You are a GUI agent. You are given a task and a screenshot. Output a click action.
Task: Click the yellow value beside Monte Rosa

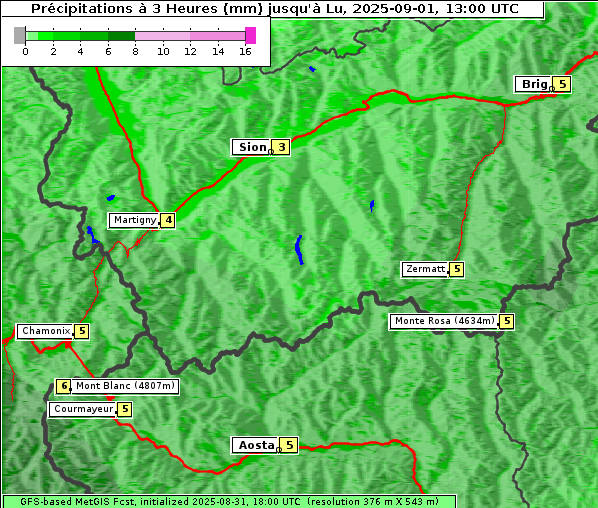507,321
